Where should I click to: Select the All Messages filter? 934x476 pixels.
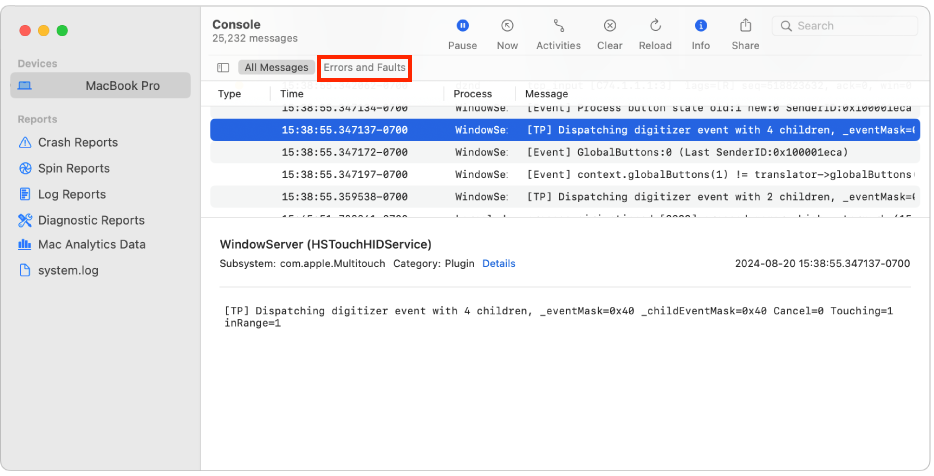point(276,67)
